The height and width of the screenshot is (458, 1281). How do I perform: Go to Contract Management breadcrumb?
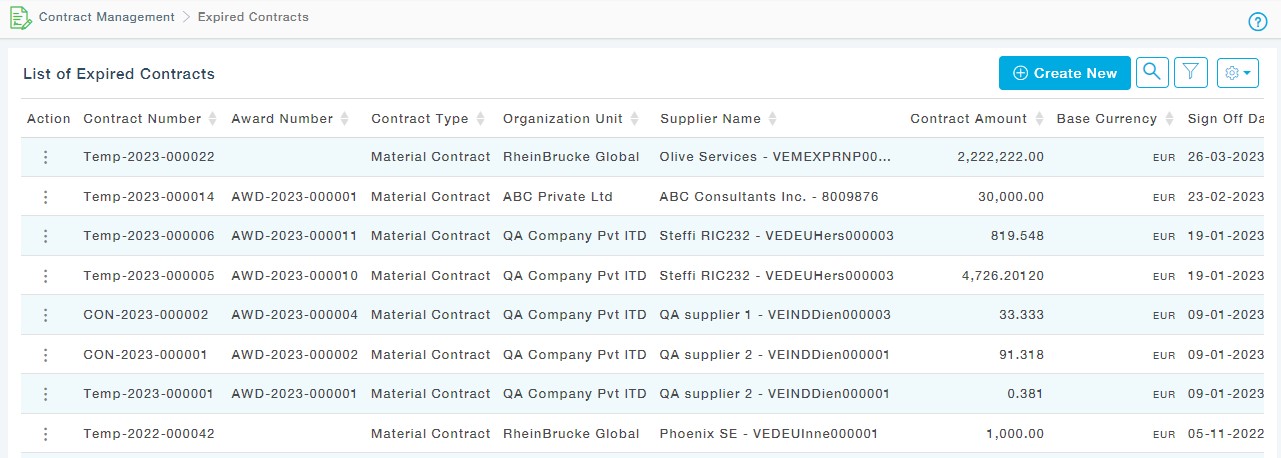[x=107, y=17]
